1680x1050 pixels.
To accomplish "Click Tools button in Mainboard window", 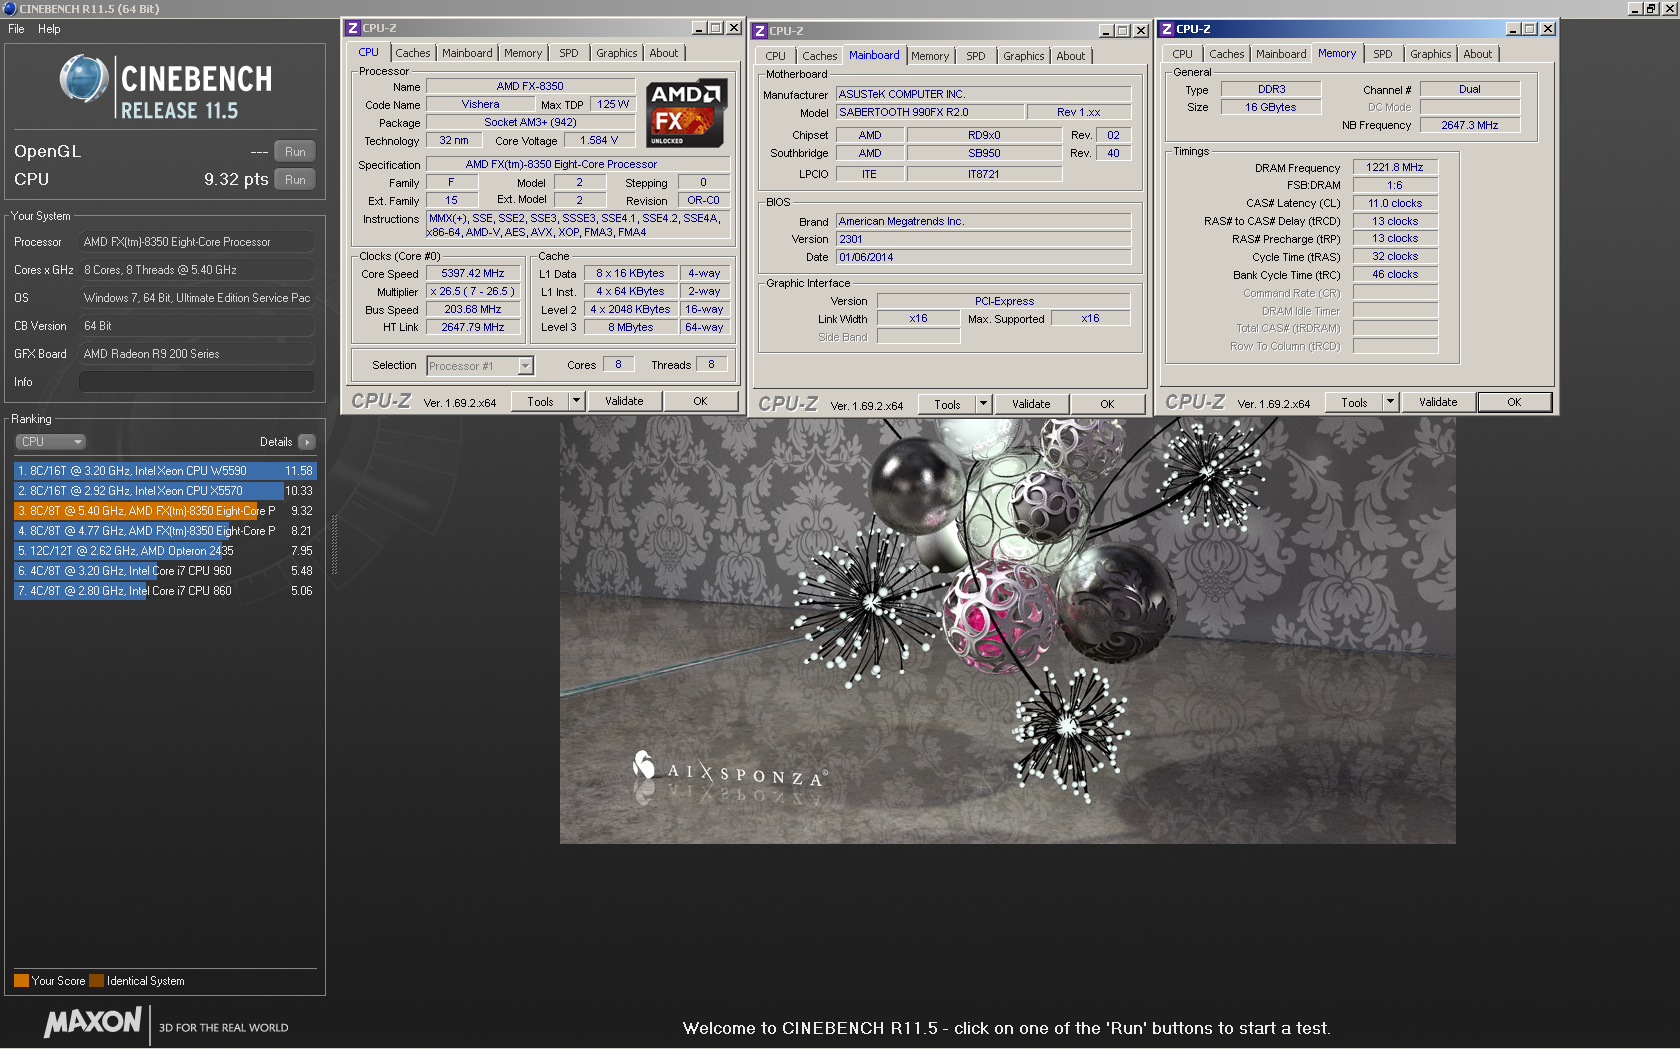I will [947, 404].
